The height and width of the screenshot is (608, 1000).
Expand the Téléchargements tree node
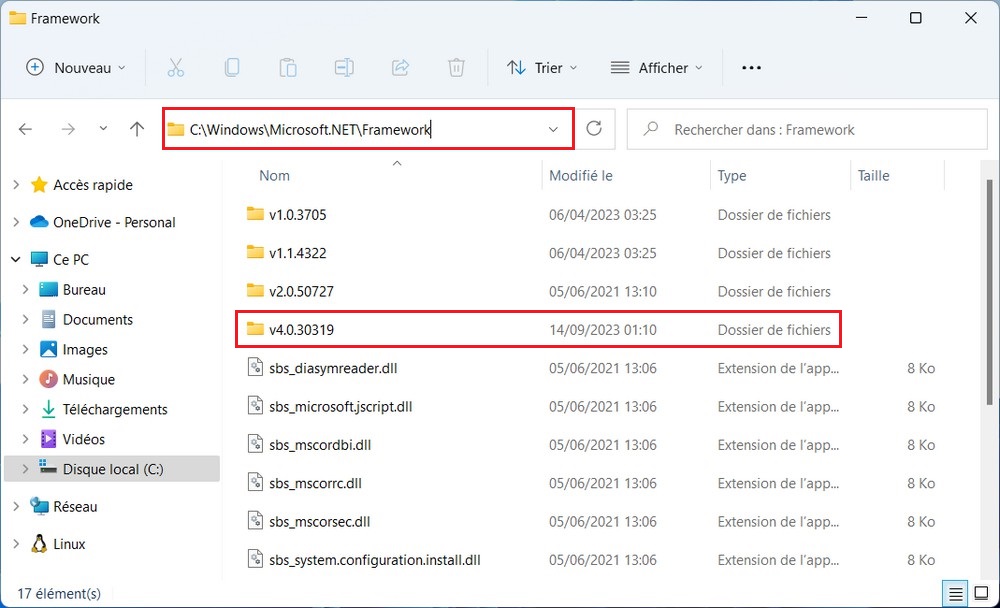click(26, 410)
